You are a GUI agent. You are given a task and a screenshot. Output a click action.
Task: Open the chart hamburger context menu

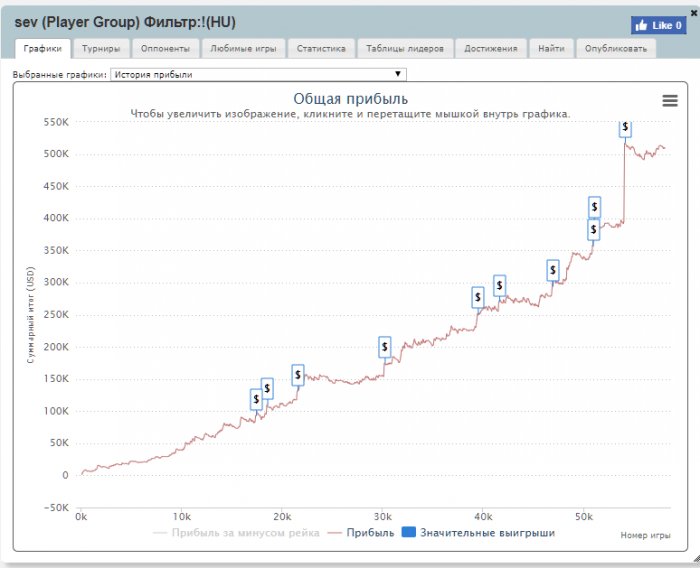pos(670,100)
